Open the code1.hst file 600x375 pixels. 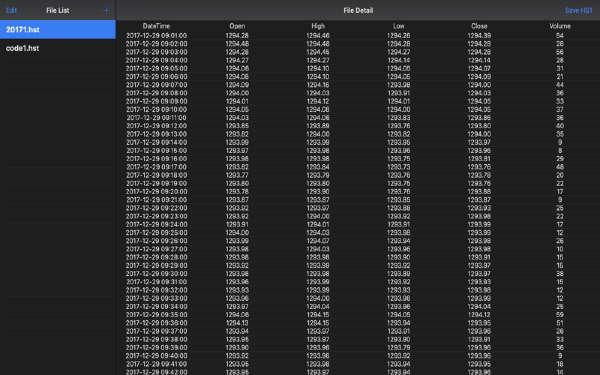point(58,48)
